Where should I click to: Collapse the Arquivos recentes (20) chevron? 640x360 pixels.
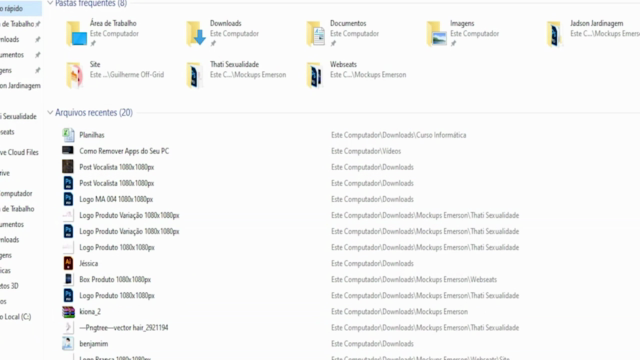coord(50,112)
